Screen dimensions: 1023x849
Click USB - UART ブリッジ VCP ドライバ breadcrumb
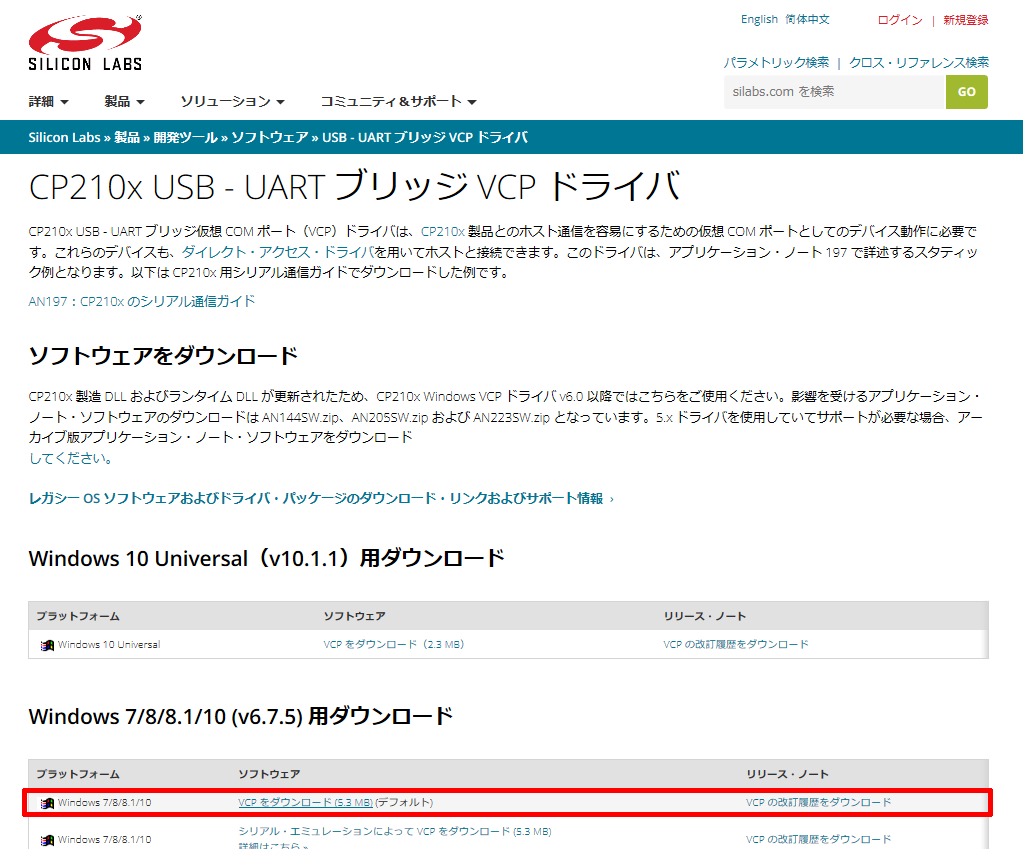pos(425,138)
